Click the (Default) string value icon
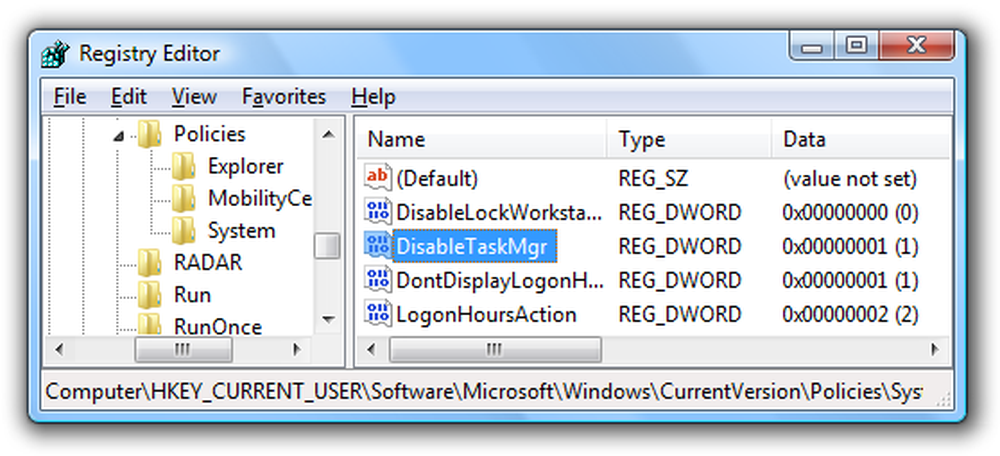Image resolution: width=1000 pixels, height=456 pixels. [x=377, y=178]
